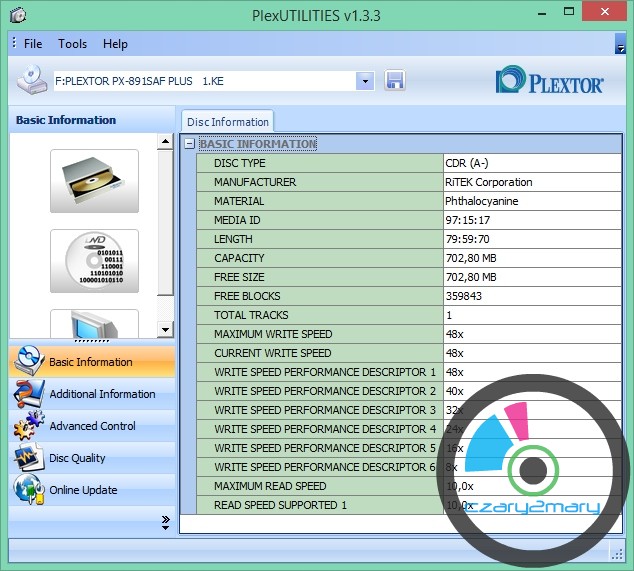Select WRITE SPEED PERFORMANCE DESCRIPTOR 5 row
This screenshot has width=634, height=571.
point(409,448)
